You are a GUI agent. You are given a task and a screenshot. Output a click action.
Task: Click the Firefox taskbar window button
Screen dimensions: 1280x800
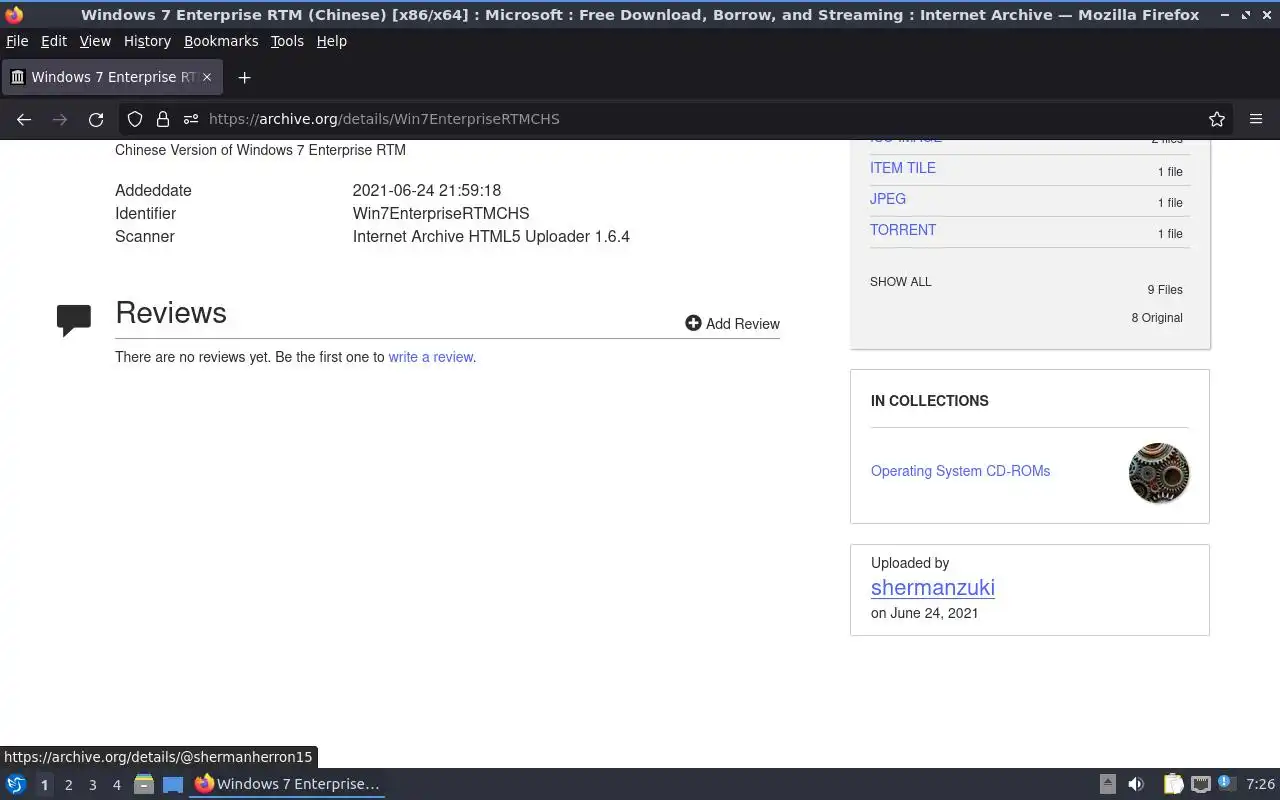click(288, 784)
